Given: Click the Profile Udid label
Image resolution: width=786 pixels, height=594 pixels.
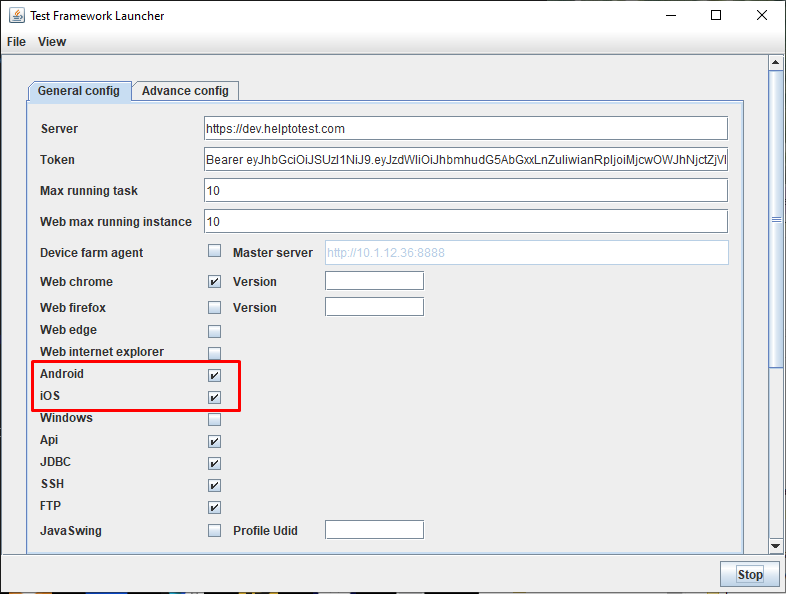Looking at the screenshot, I should point(265,530).
